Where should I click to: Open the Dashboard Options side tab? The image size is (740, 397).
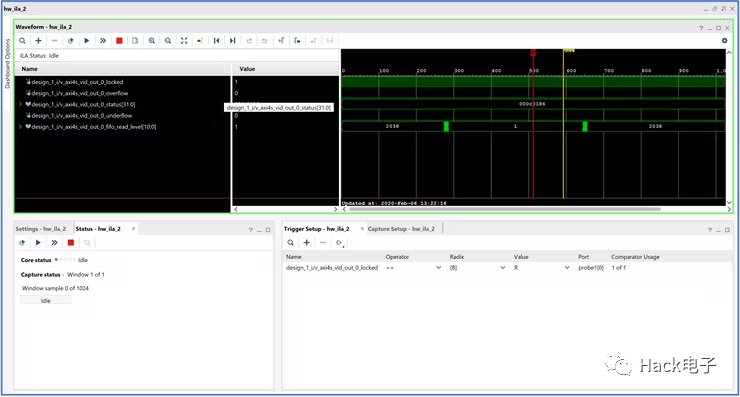click(x=7, y=63)
